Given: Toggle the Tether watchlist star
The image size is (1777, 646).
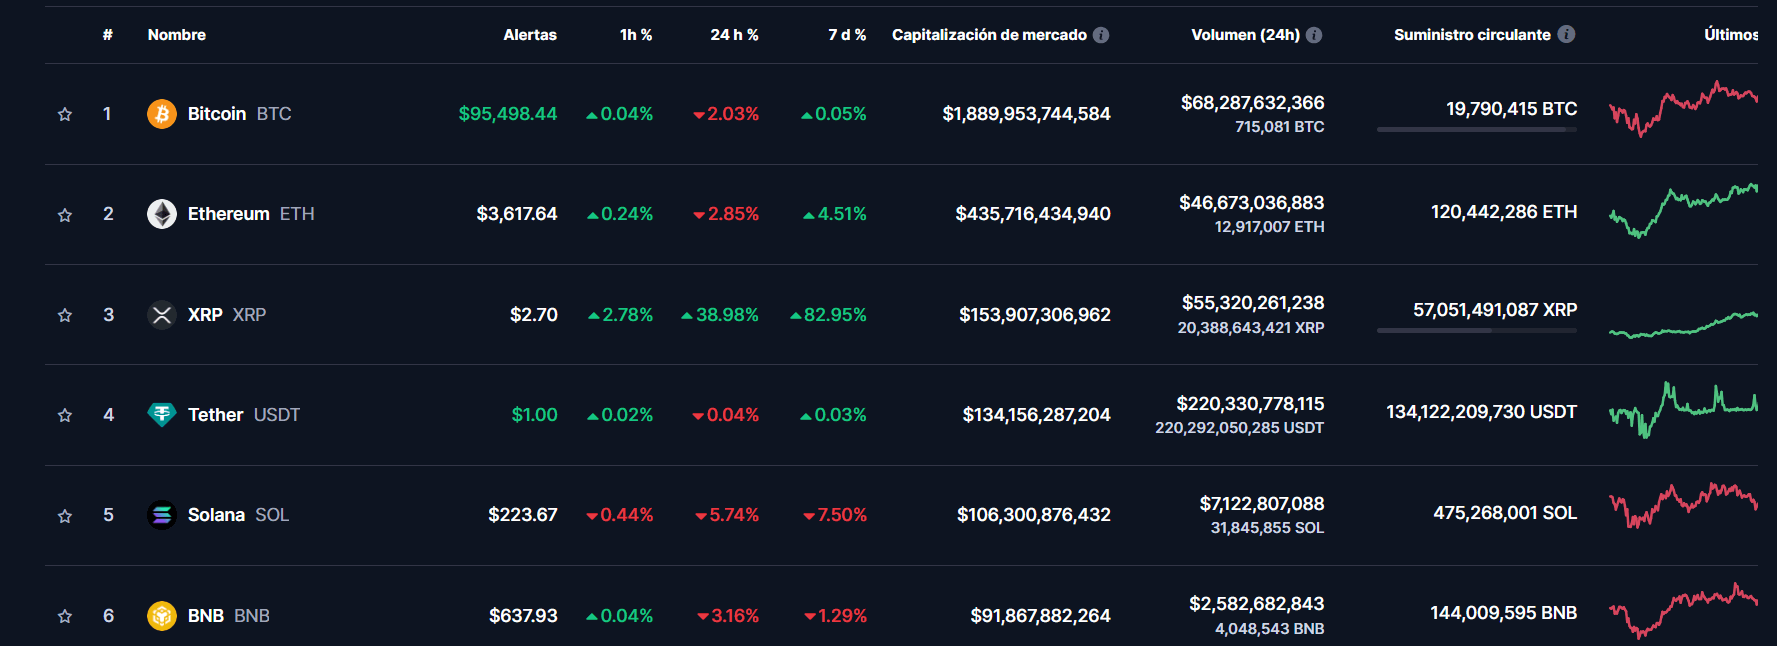Looking at the screenshot, I should (65, 415).
